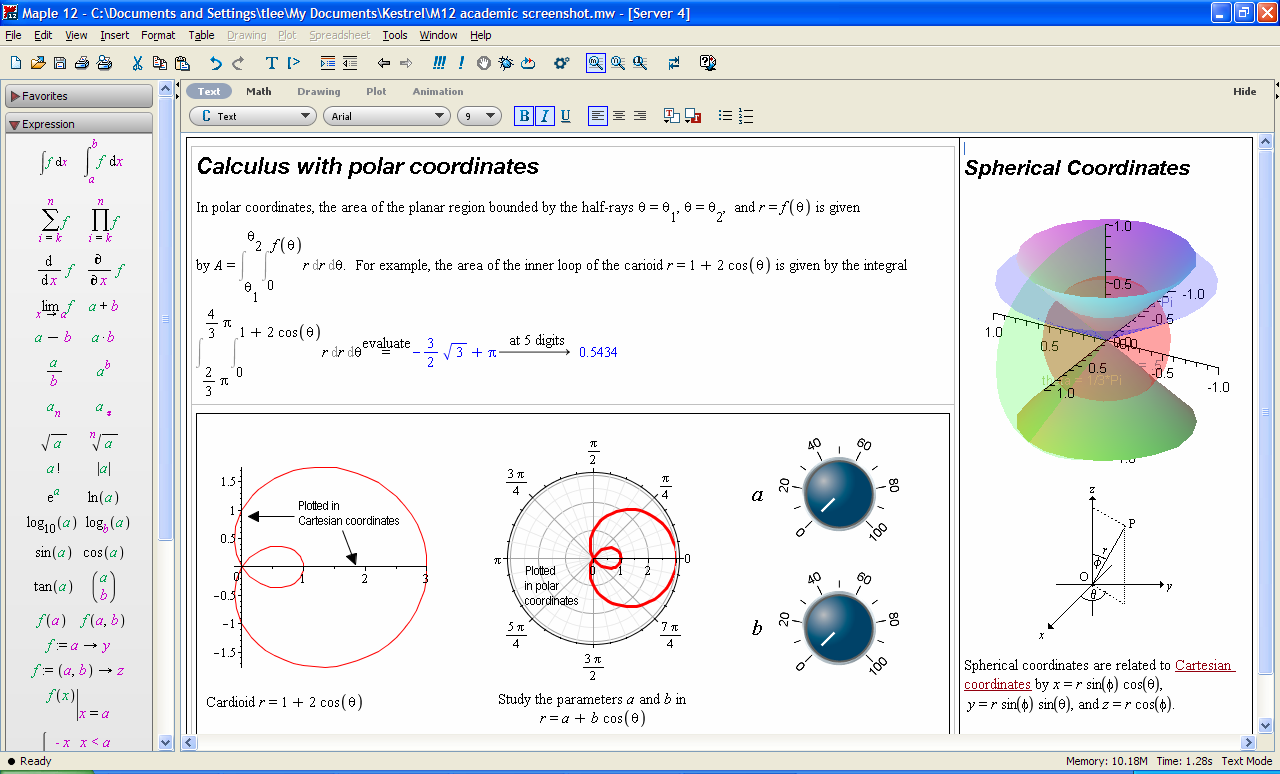This screenshot has height=774, width=1280.
Task: Outdent the section with the toolbar icon
Action: click(x=350, y=63)
